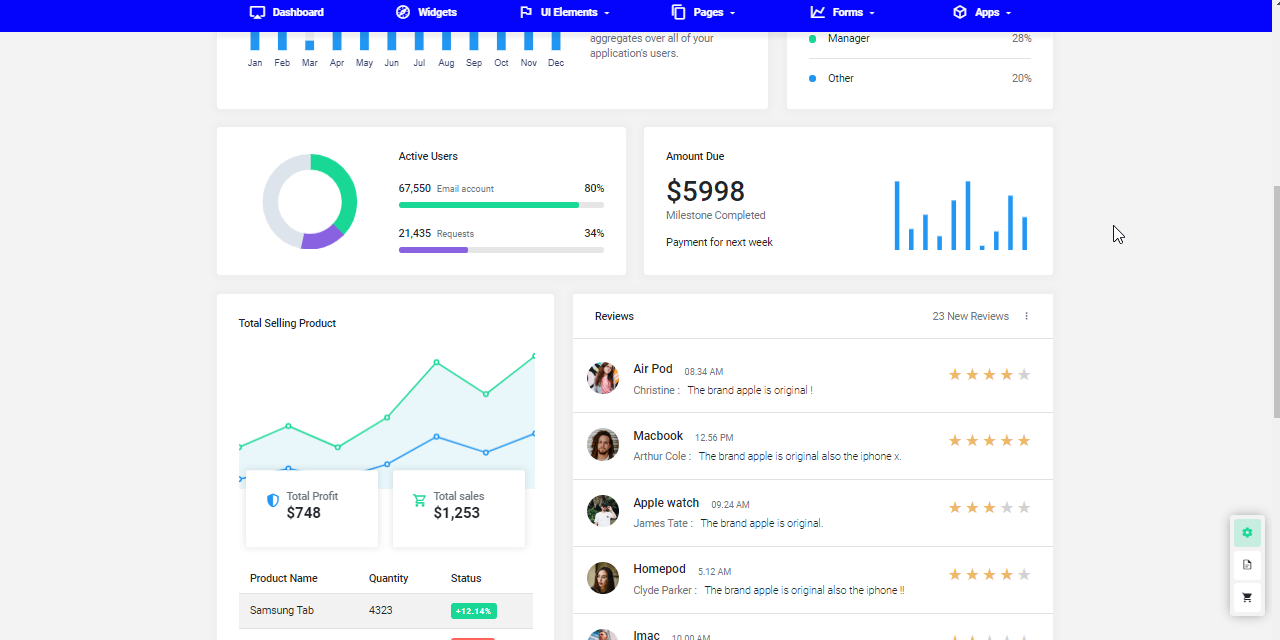The width and height of the screenshot is (1280, 640).
Task: Click the Total sales card
Action: point(459,508)
